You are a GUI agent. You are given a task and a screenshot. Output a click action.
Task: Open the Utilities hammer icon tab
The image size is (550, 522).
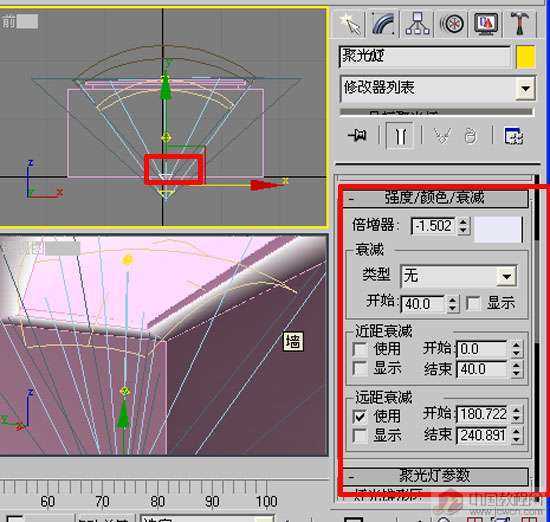point(520,24)
